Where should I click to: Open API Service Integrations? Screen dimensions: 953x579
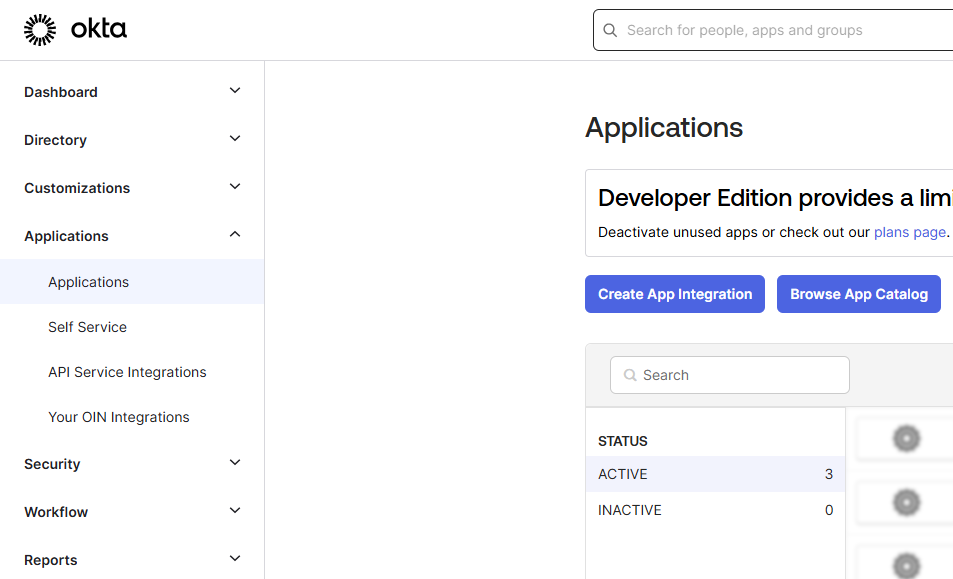tap(128, 372)
